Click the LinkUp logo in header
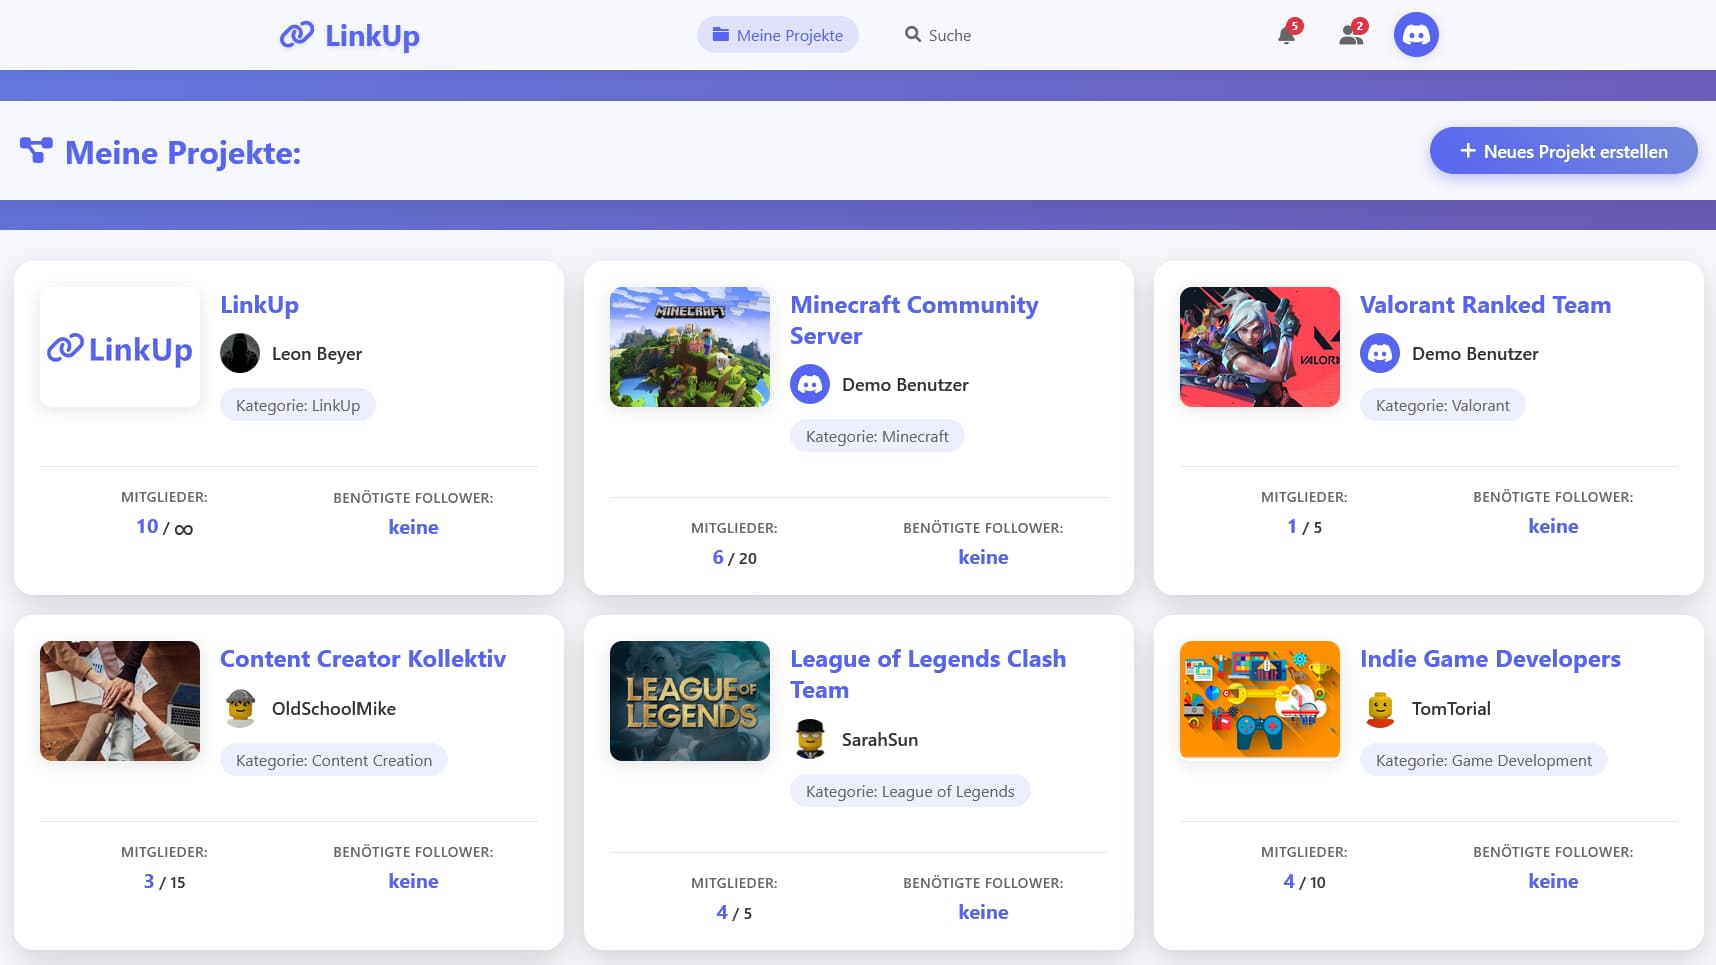 350,35
